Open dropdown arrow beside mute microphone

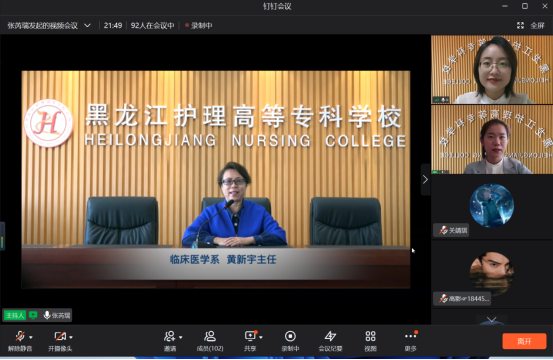[x=31, y=337]
